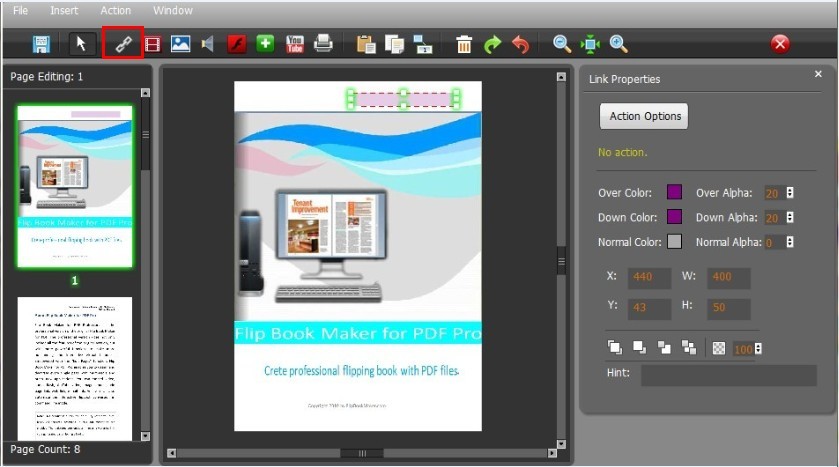Click the canvas horizontal scrollbar thumb
This screenshot has width=839, height=467.
362,453
